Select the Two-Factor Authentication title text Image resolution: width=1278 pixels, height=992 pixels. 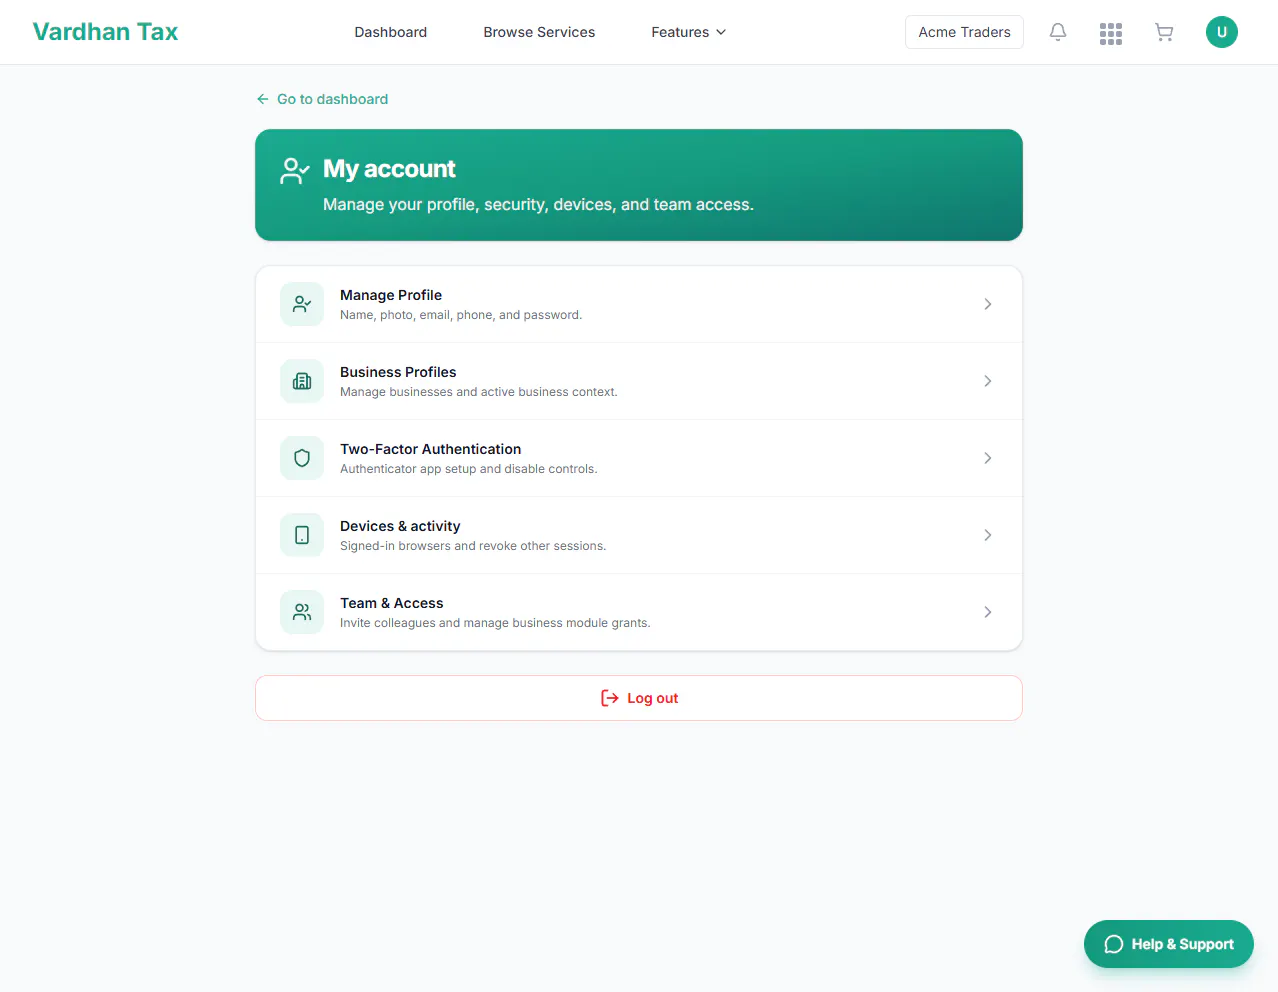click(431, 449)
